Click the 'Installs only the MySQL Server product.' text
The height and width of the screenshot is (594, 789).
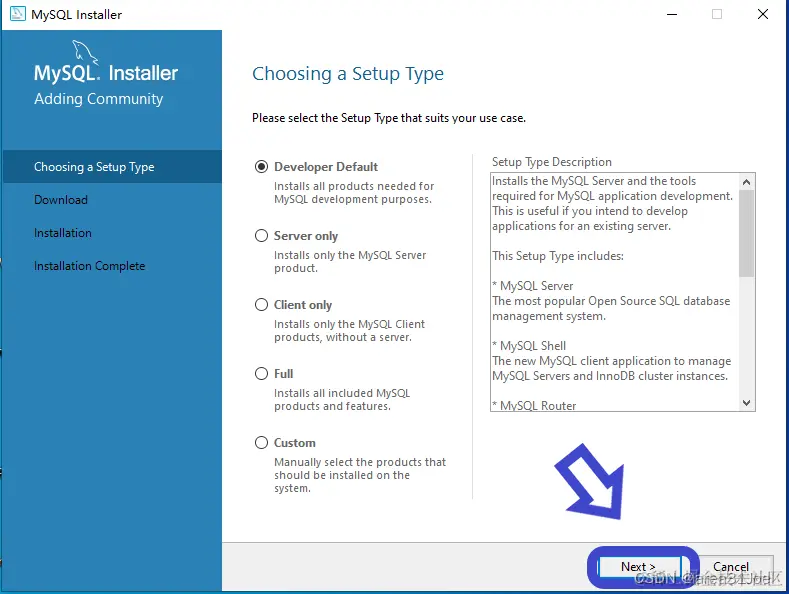[350, 262]
